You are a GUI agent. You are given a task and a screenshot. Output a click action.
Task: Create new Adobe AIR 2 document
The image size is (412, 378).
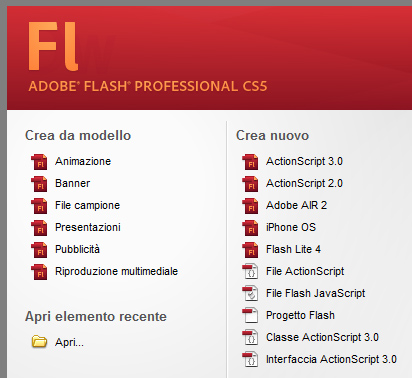tap(296, 205)
